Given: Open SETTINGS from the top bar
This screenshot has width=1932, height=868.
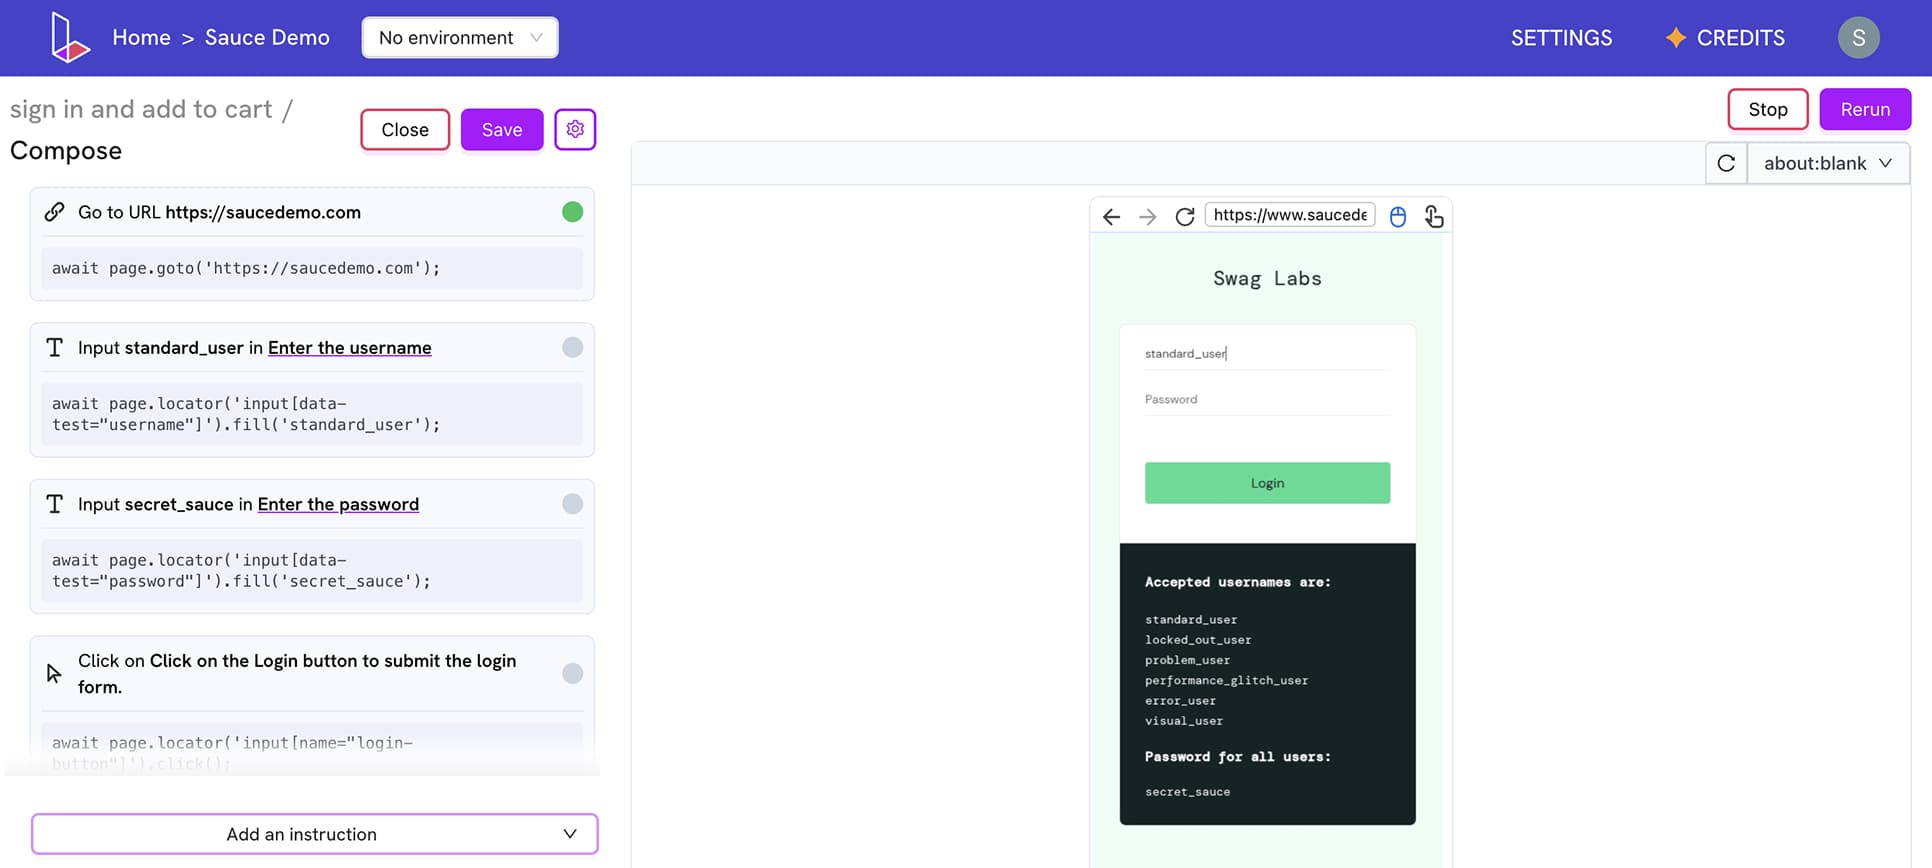Looking at the screenshot, I should 1561,38.
